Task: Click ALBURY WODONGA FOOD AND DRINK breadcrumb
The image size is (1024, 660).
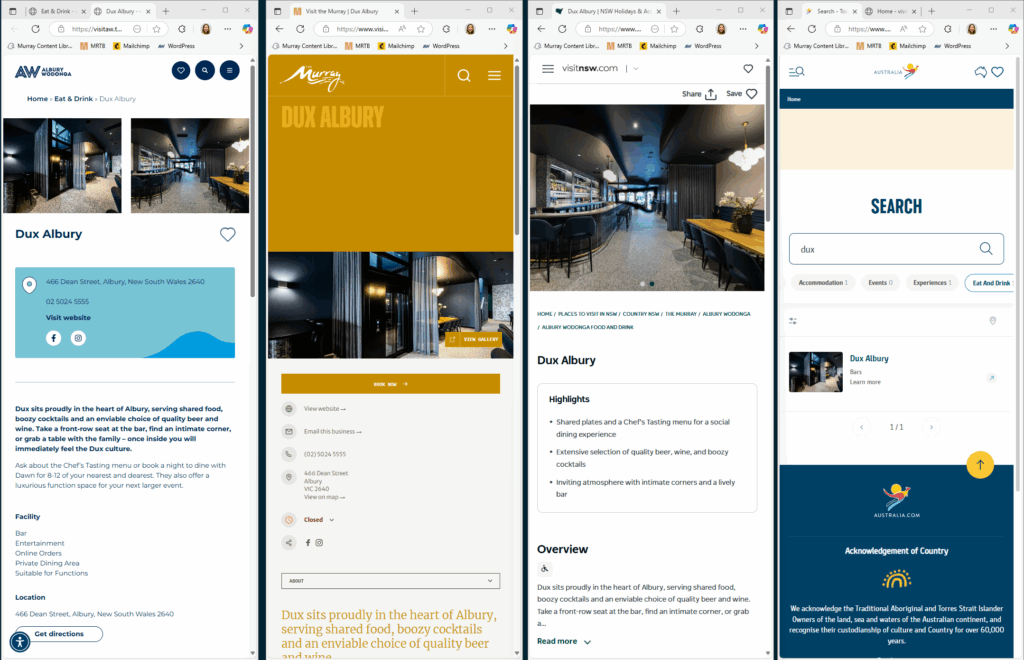Action: pyautogui.click(x=587, y=327)
